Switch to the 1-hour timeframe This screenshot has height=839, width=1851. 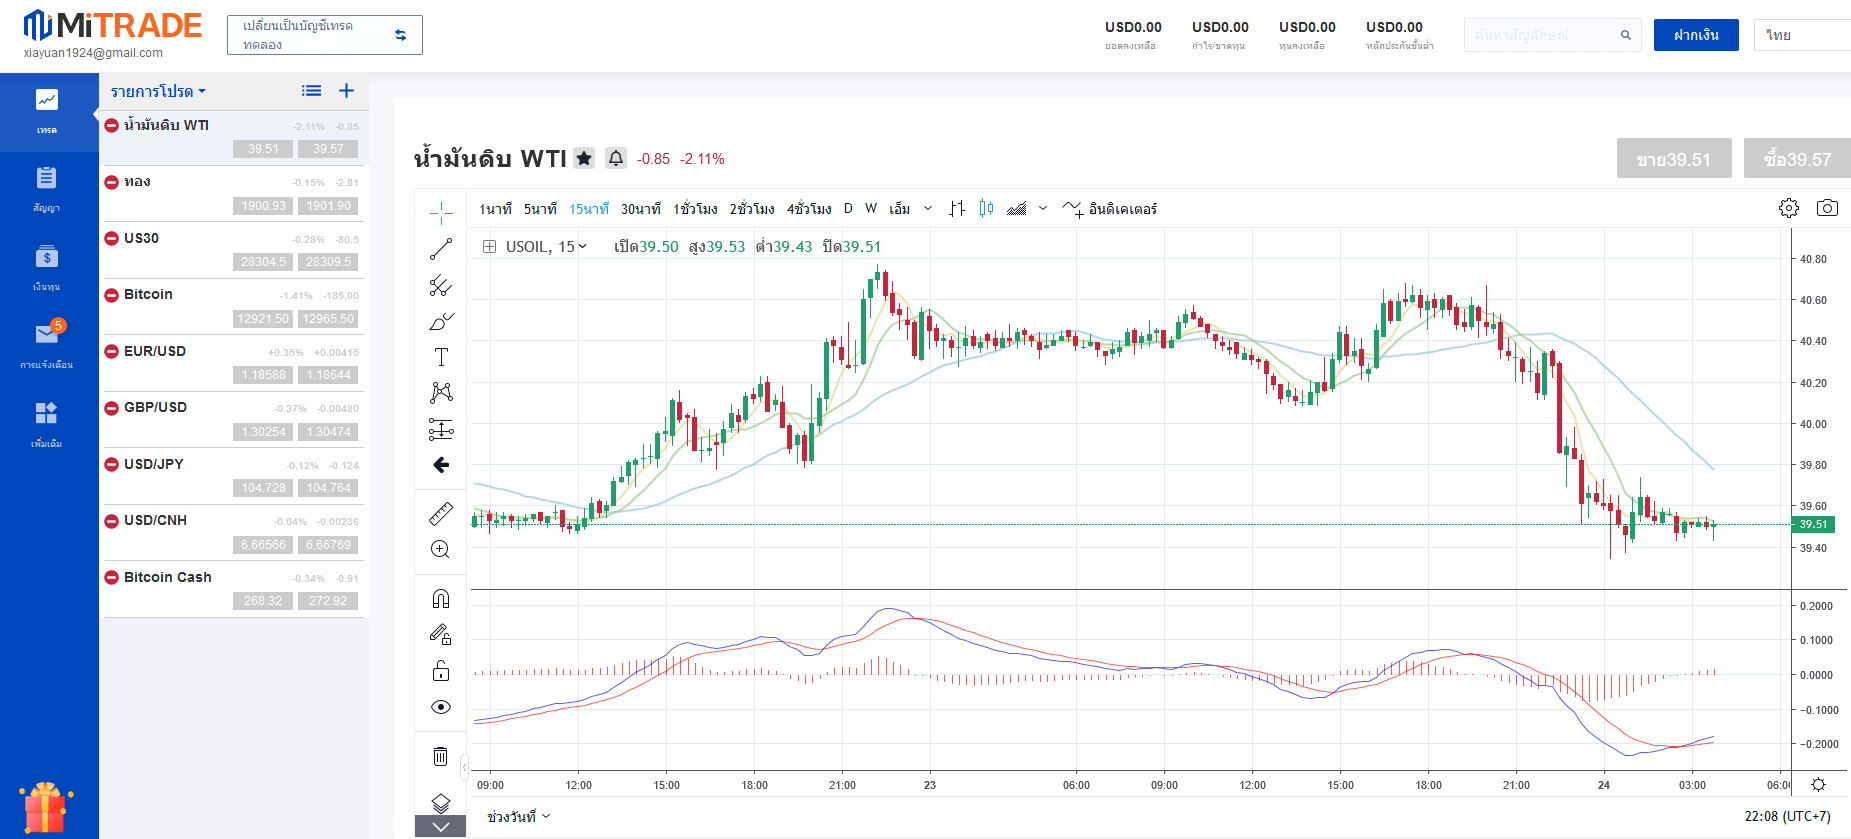pos(695,209)
